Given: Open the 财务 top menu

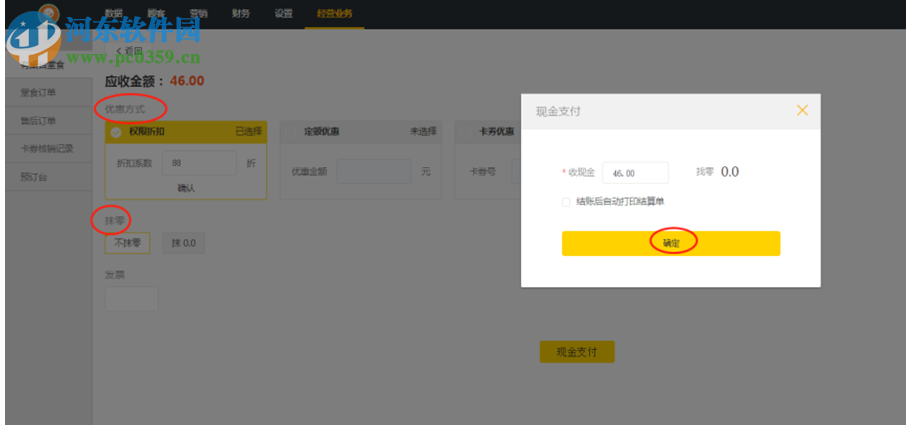Looking at the screenshot, I should 240,14.
